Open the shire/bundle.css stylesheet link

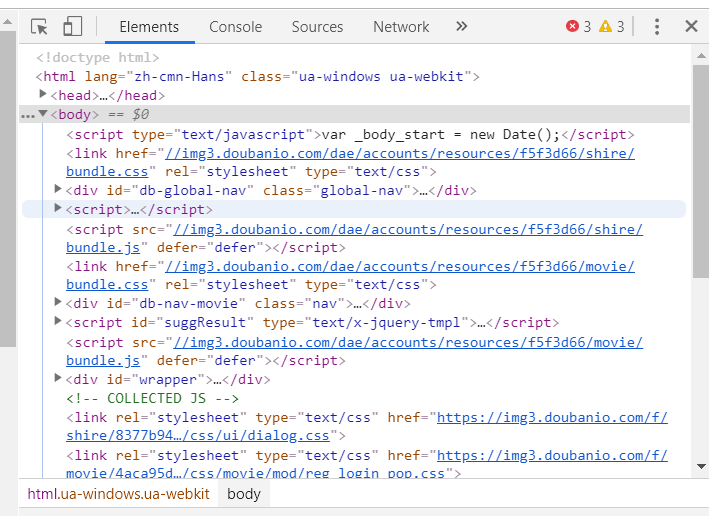pyautogui.click(x=350, y=162)
